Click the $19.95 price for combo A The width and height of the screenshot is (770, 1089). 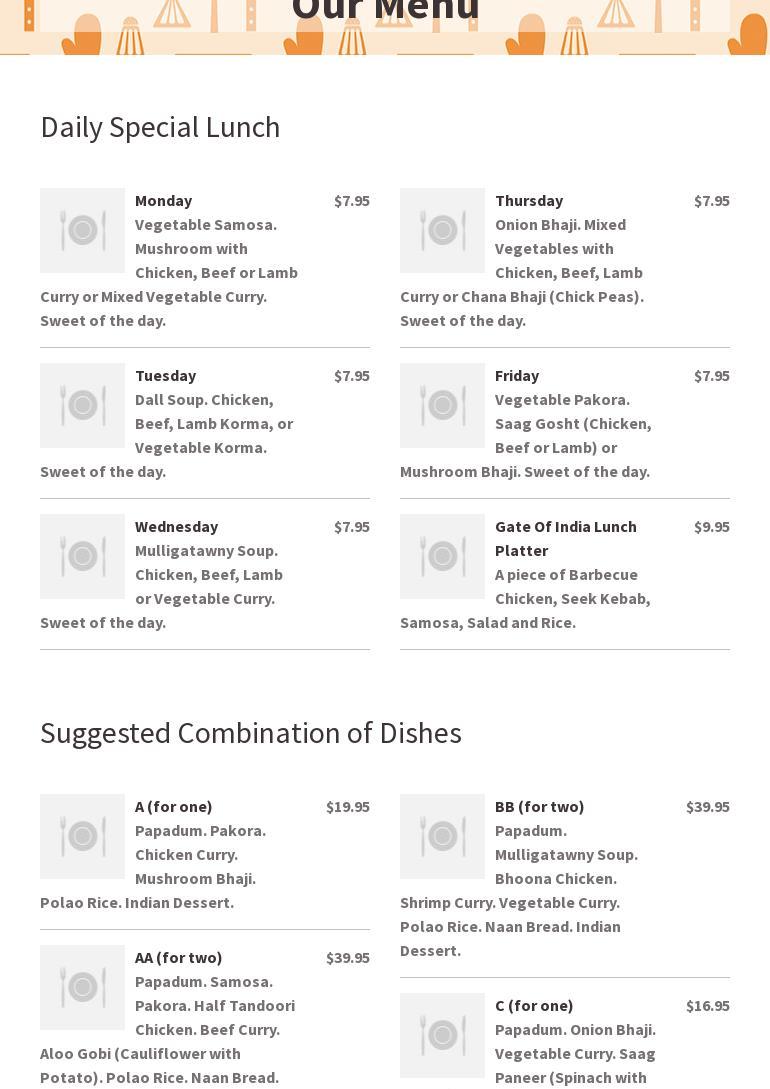pos(347,806)
